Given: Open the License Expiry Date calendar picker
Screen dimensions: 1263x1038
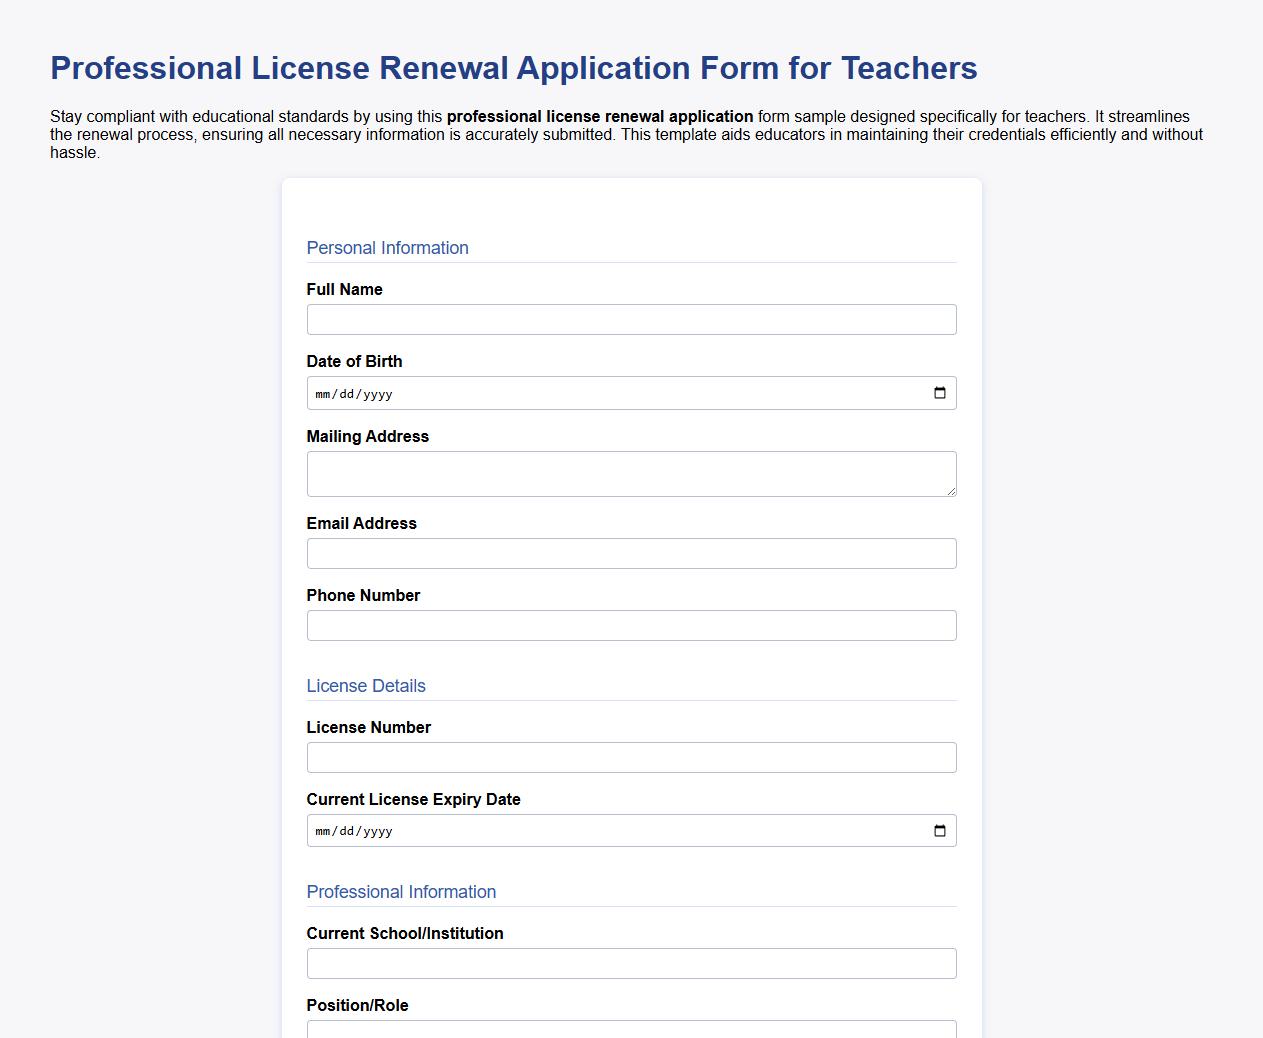Looking at the screenshot, I should tap(939, 830).
